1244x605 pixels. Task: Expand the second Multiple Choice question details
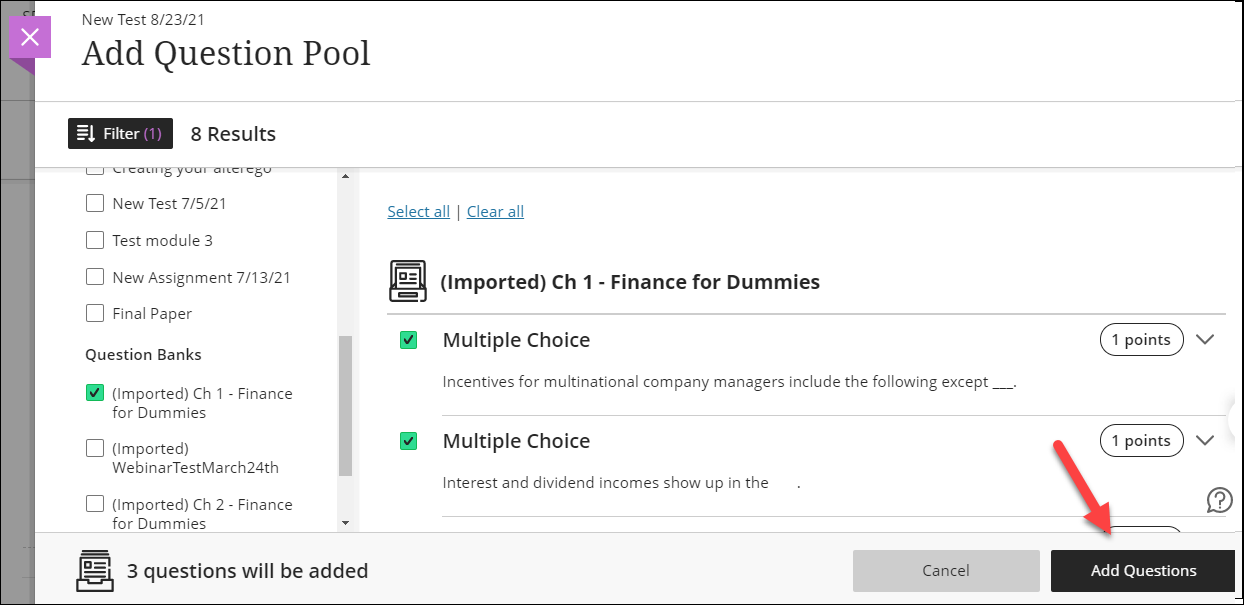coord(1205,440)
